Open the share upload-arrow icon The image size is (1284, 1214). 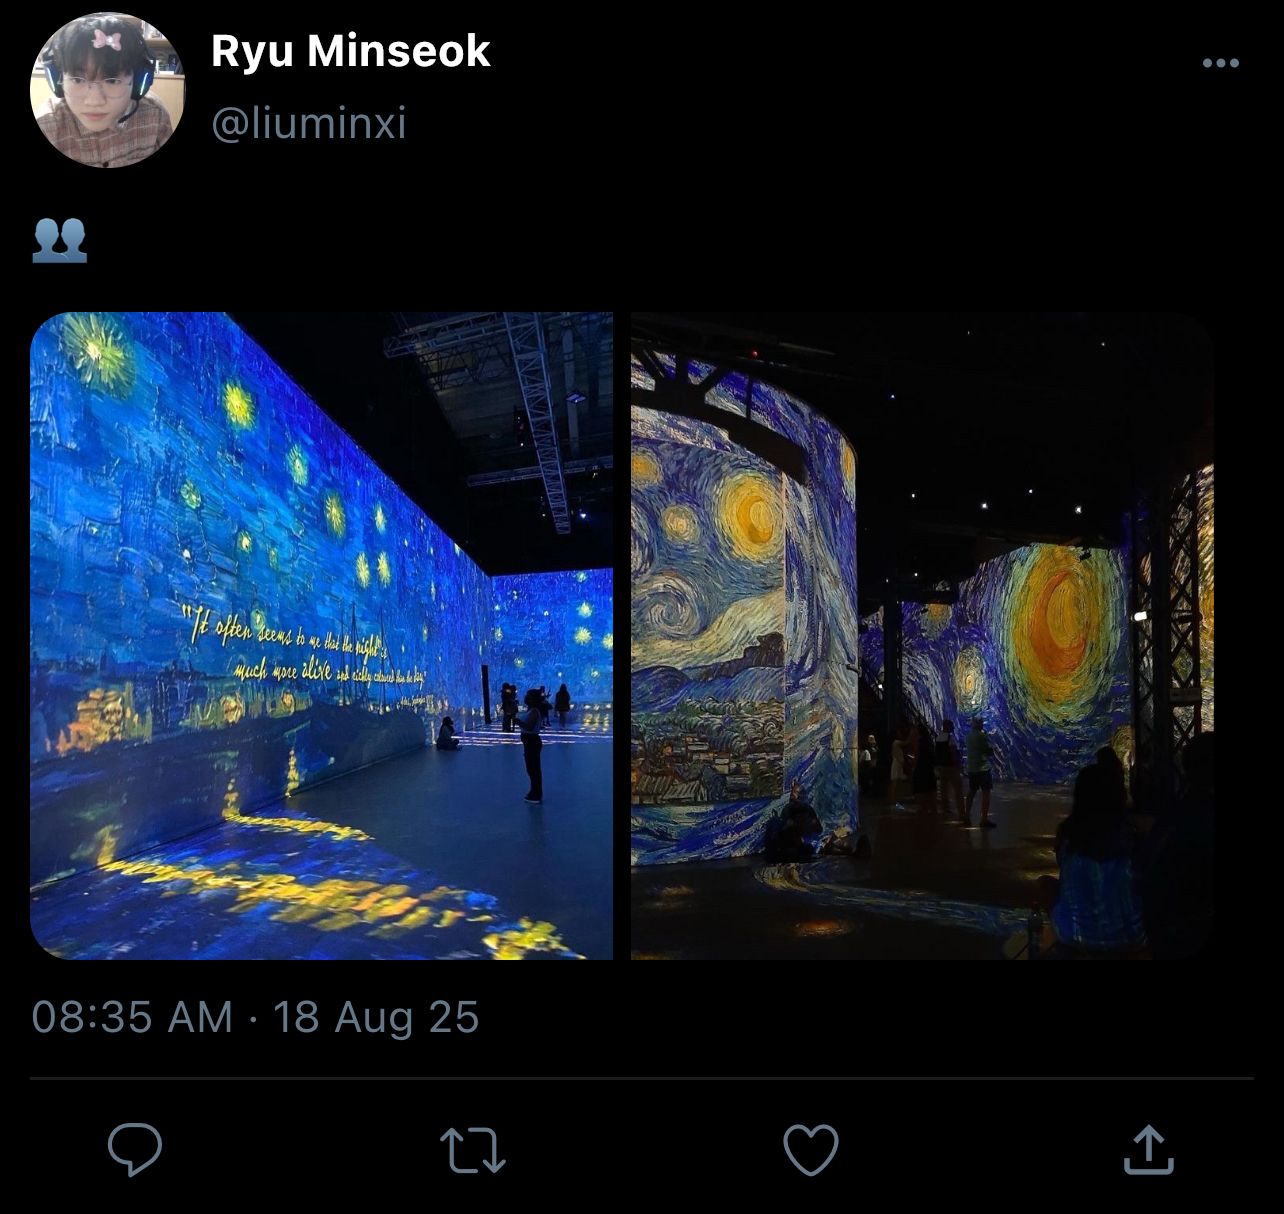pyautogui.click(x=1148, y=1149)
